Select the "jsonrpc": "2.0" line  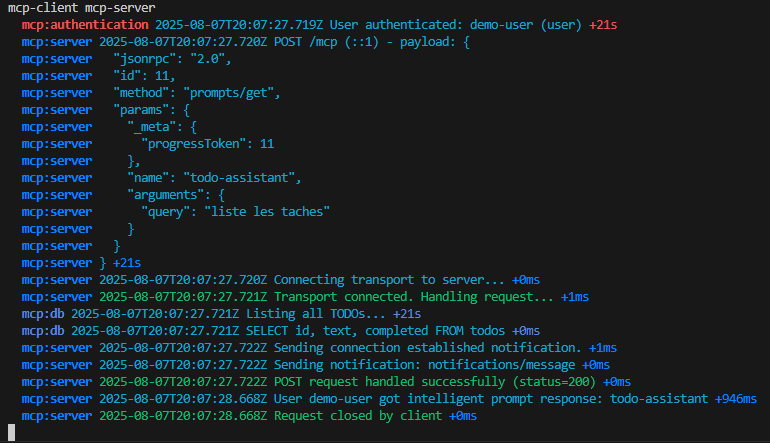172,59
